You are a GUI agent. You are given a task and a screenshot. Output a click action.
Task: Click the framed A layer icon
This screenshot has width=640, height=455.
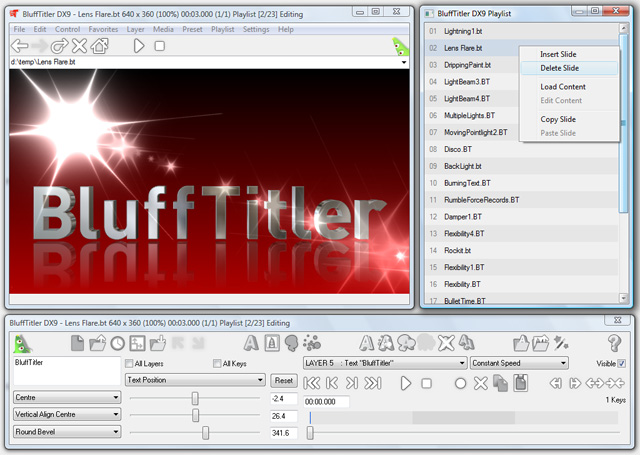[272, 343]
